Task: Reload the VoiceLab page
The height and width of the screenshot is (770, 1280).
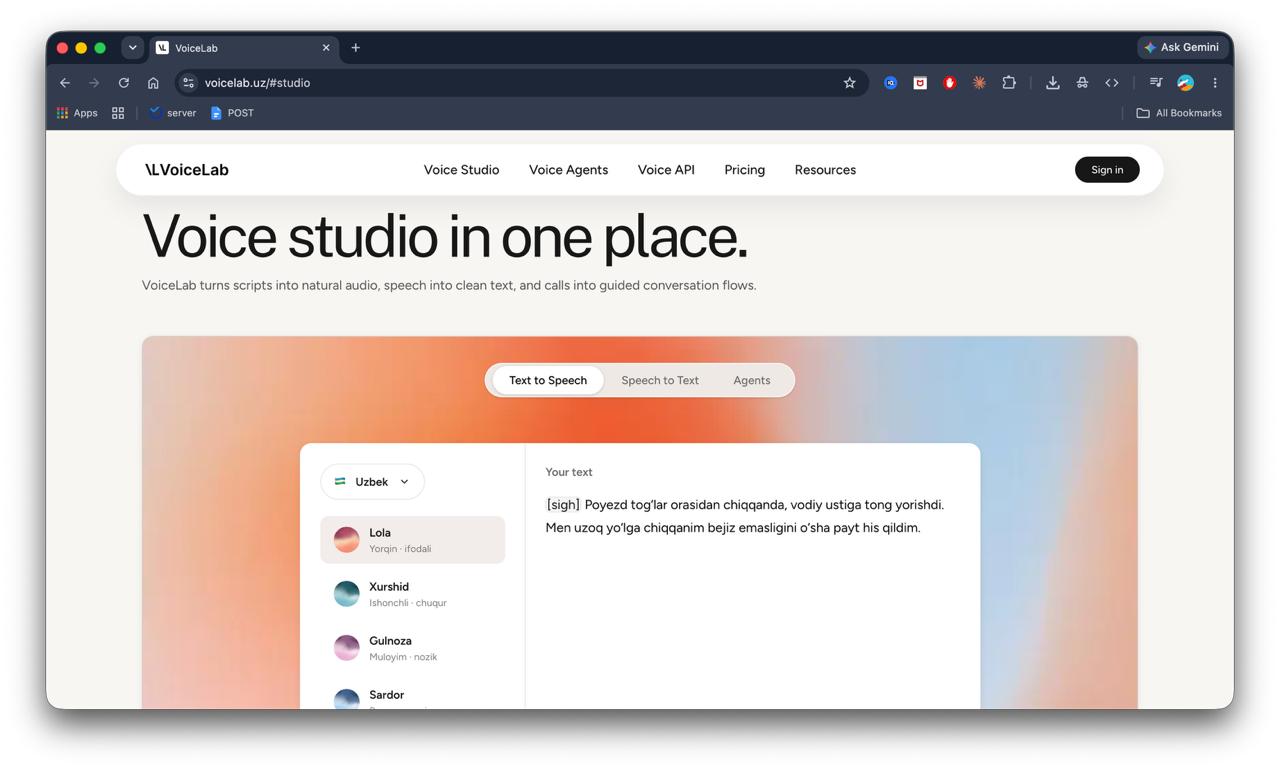Action: pos(124,83)
